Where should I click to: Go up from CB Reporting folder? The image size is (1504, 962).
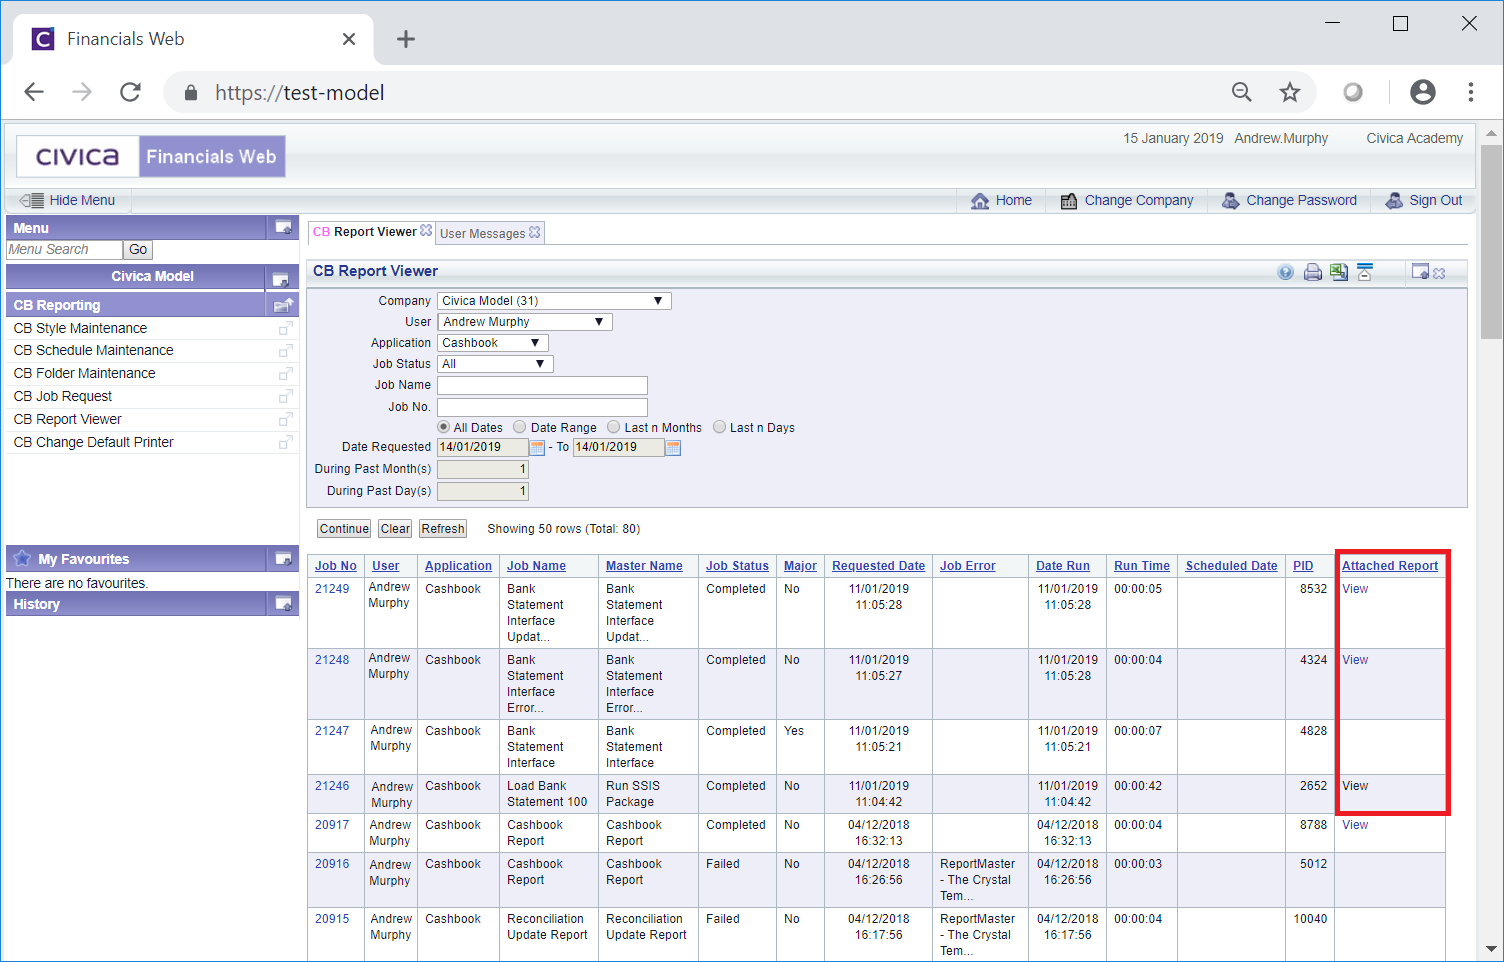pos(284,305)
